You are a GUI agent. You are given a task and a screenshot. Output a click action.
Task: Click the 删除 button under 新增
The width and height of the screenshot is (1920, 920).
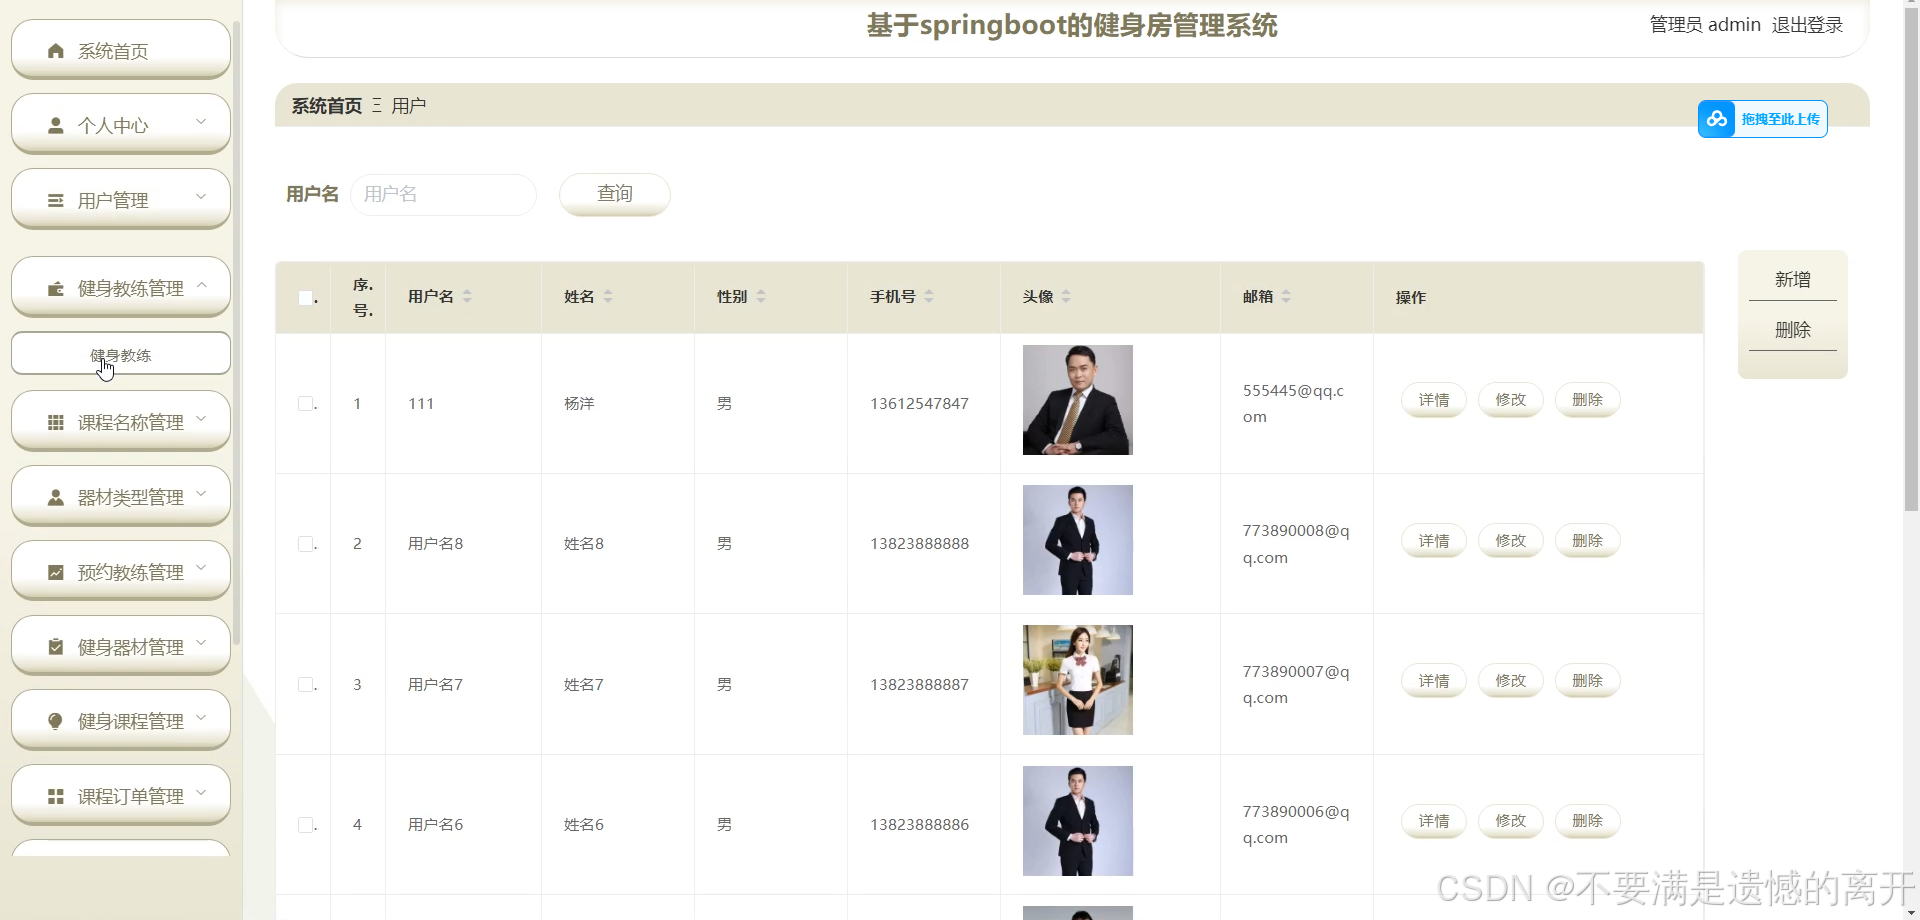click(x=1793, y=330)
